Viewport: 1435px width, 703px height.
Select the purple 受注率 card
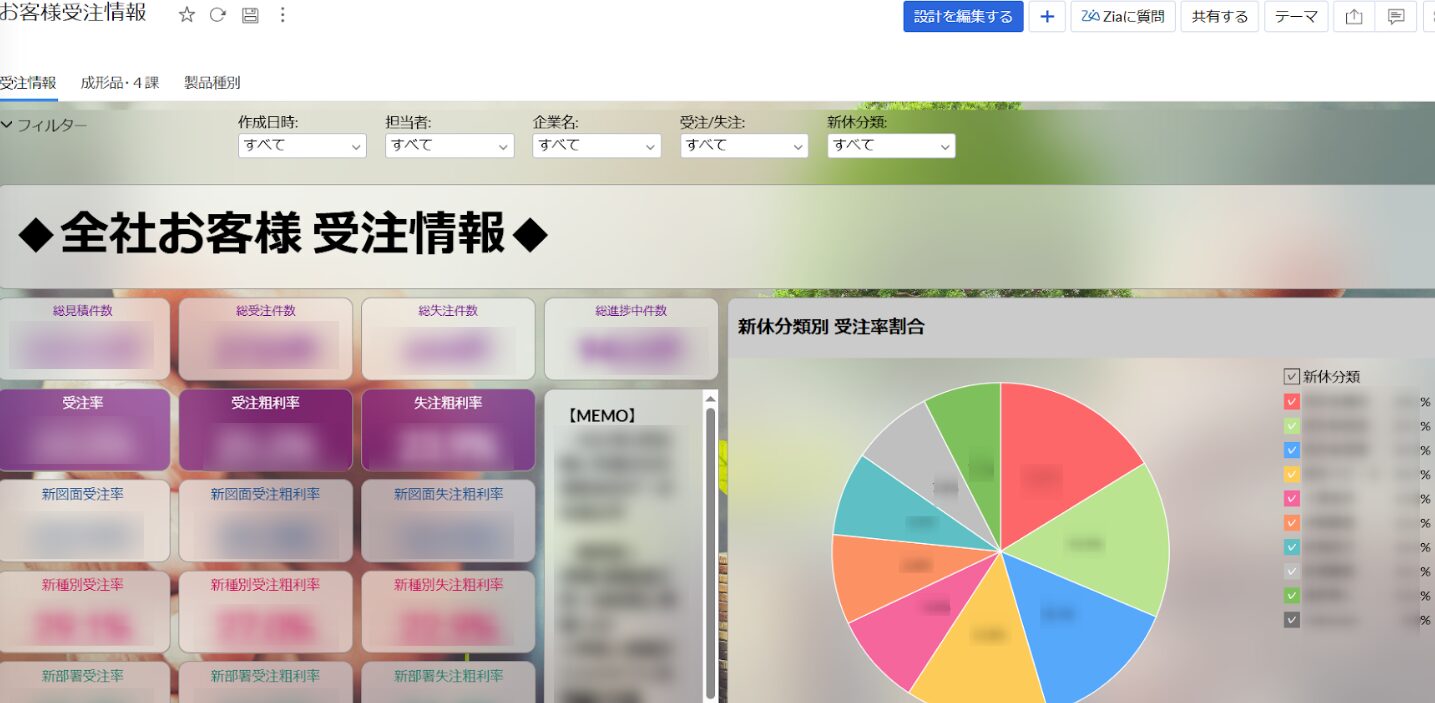click(83, 430)
